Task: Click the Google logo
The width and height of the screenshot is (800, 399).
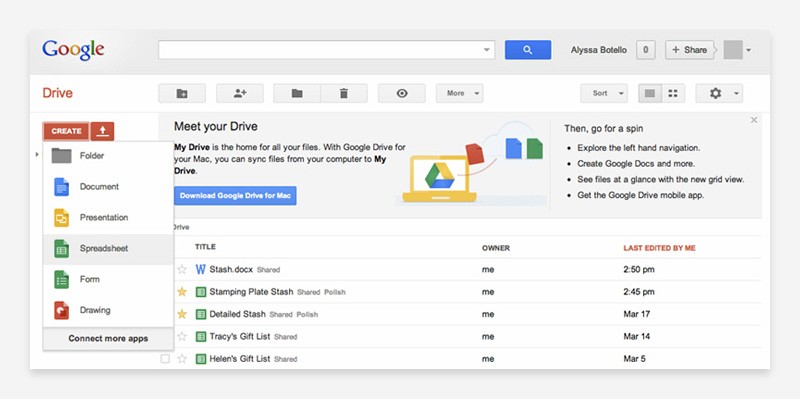Action: click(73, 50)
